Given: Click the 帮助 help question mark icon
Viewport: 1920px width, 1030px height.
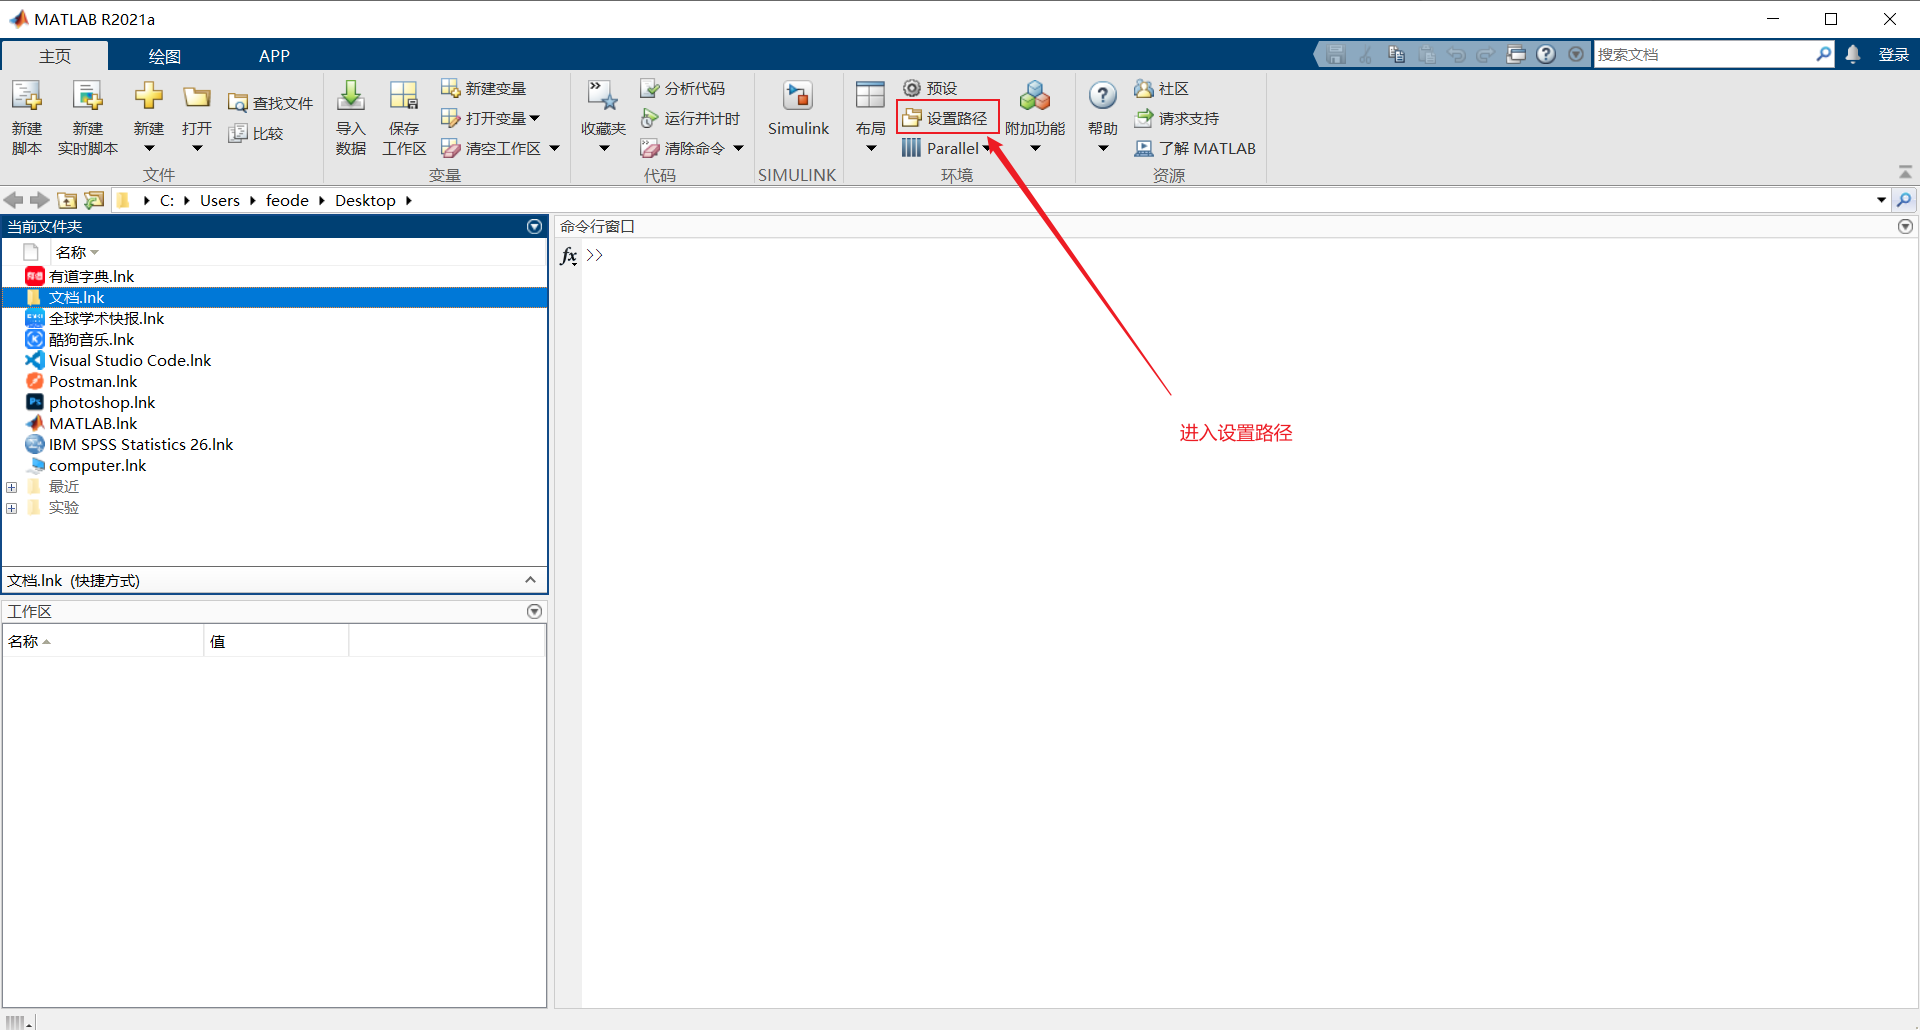Looking at the screenshot, I should click(1102, 96).
